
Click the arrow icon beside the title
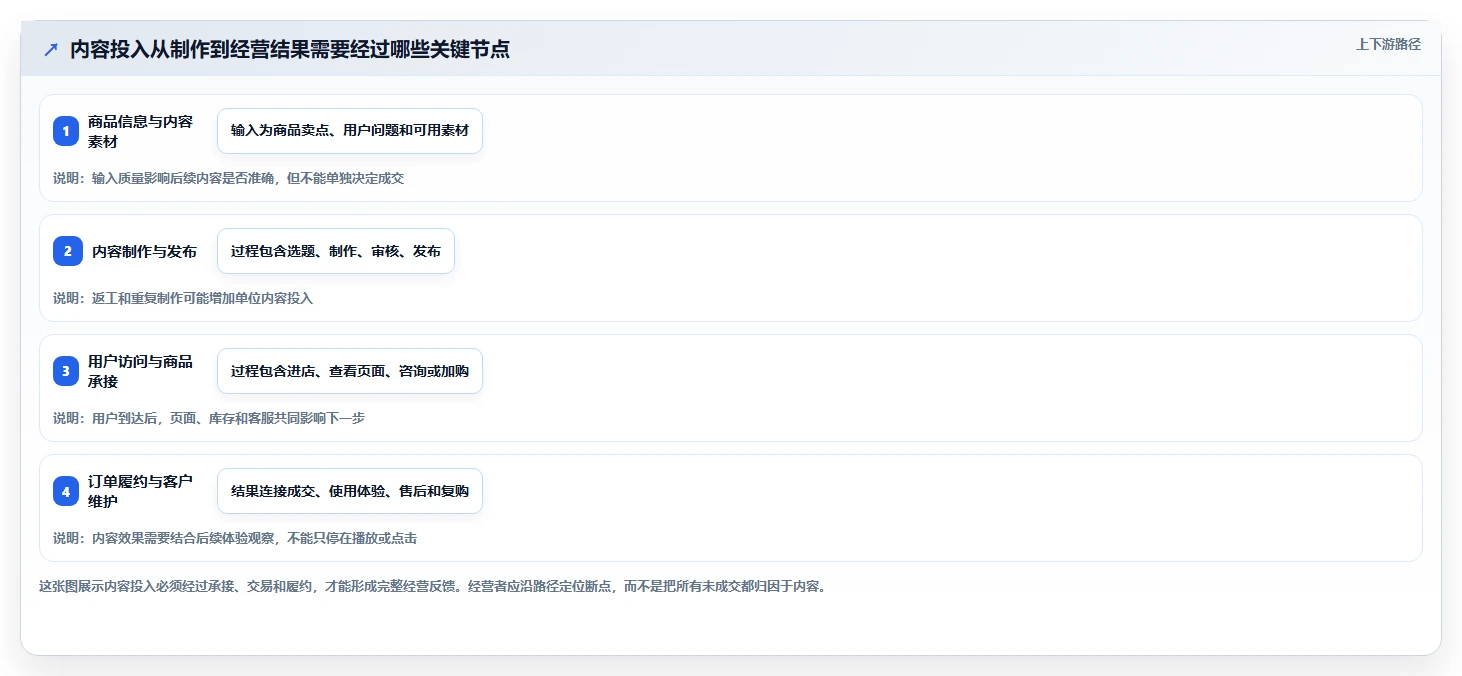pos(51,50)
